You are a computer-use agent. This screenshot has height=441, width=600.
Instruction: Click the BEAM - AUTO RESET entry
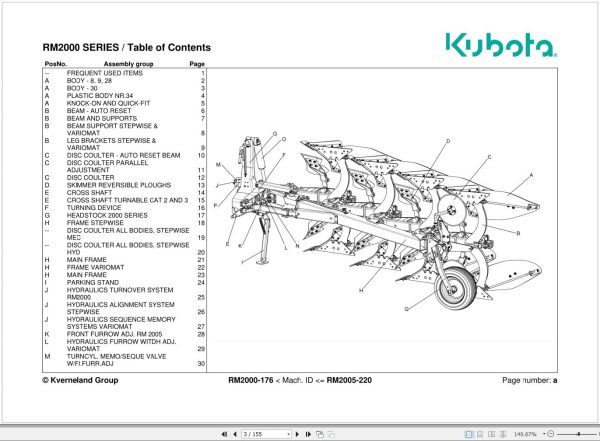(99, 111)
